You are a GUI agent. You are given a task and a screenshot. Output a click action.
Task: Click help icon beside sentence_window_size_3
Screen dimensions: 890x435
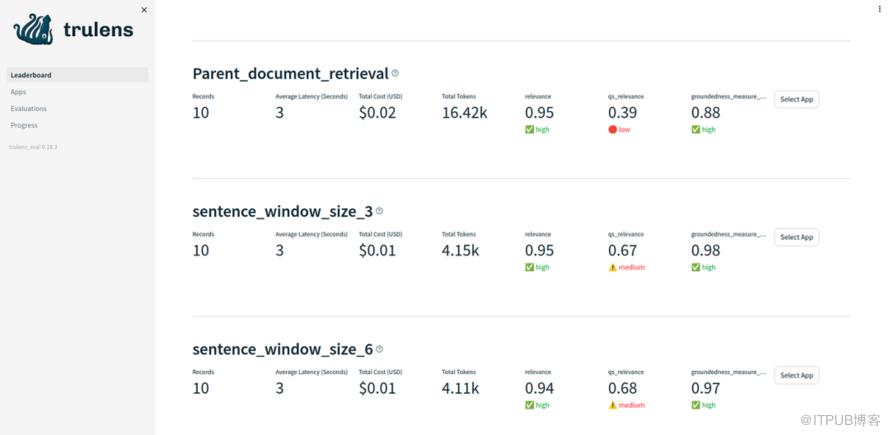[379, 211]
